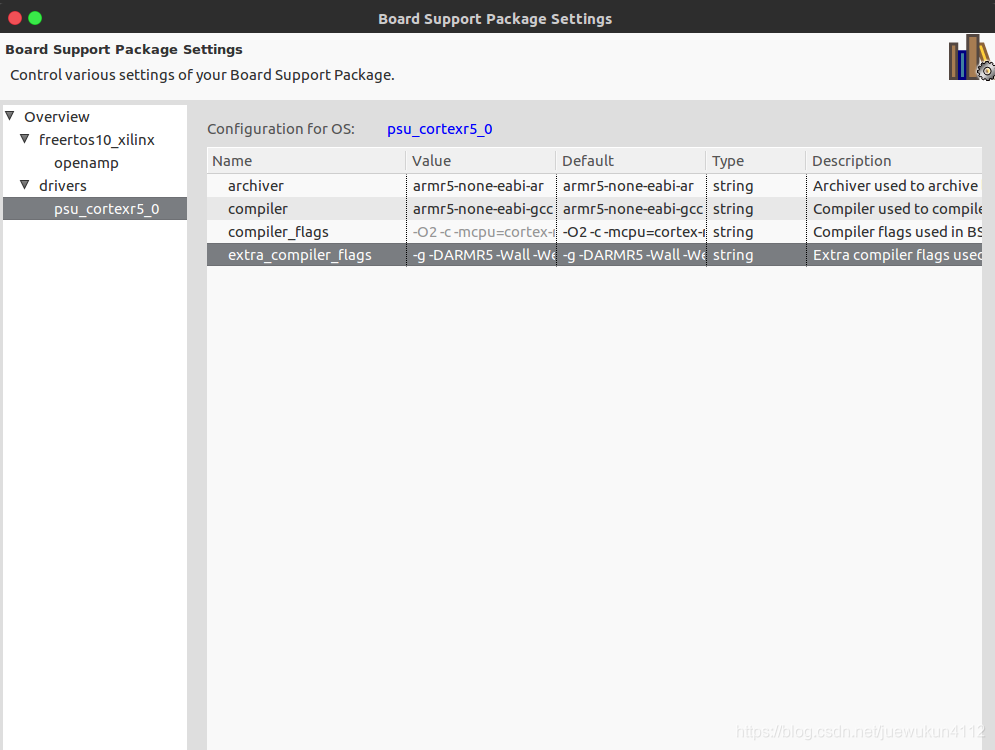The image size is (995, 750).
Task: Open the blue psu_cortexr5_0 configuration link
Action: [x=440, y=129]
